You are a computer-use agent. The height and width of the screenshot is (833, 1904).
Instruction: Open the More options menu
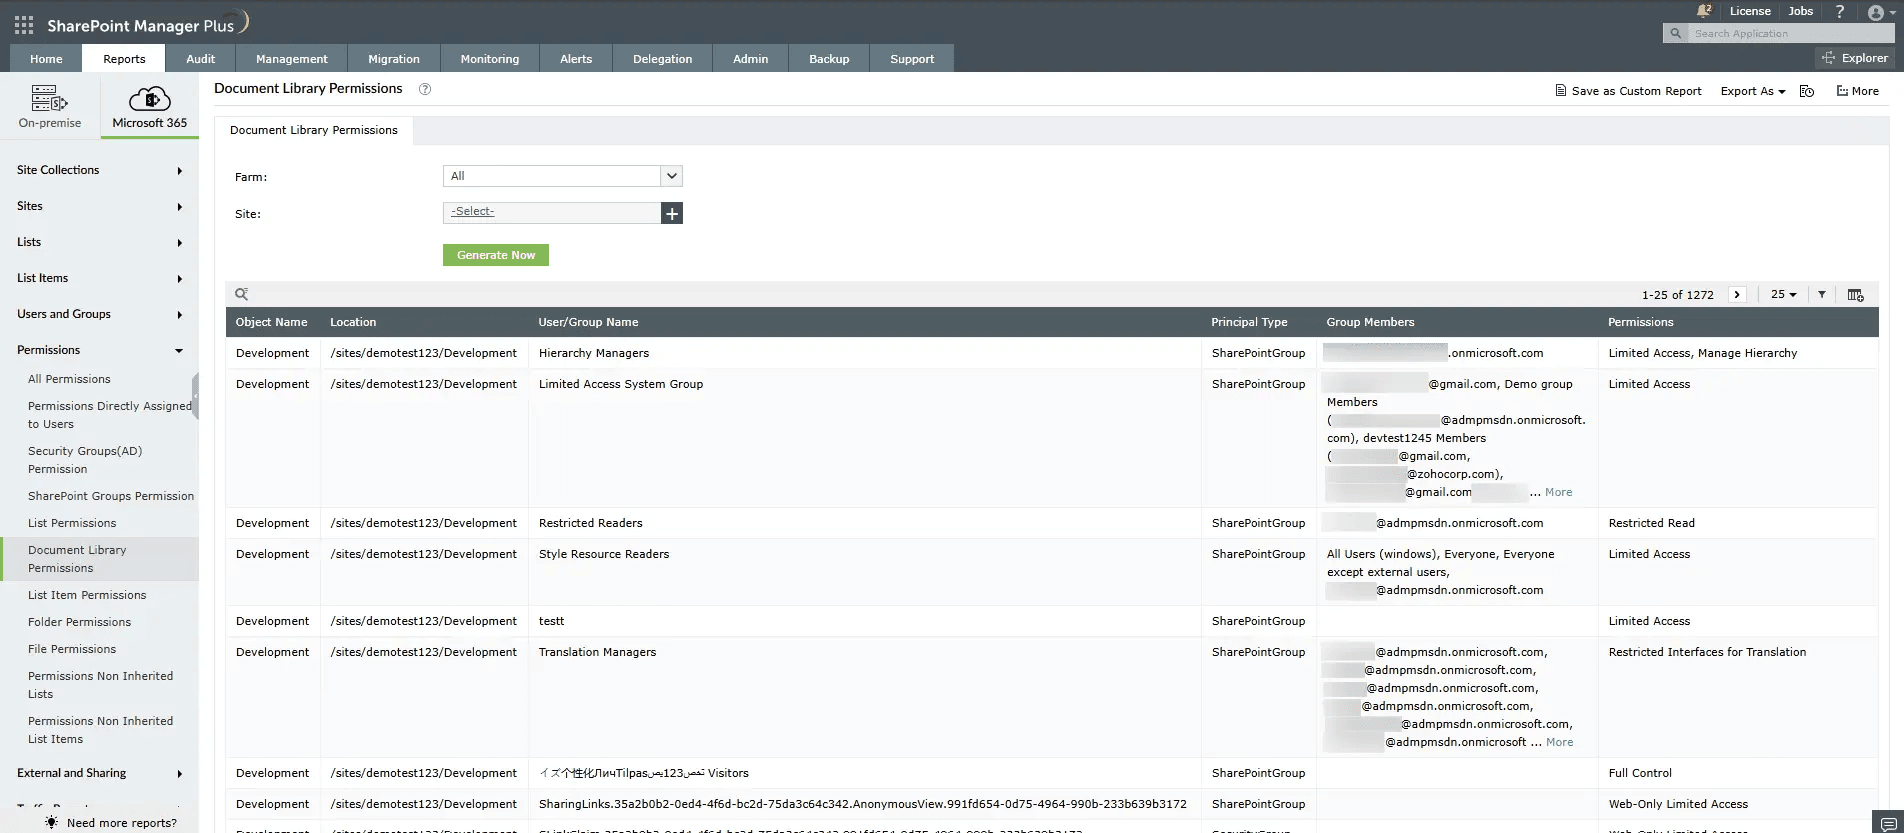click(x=1857, y=91)
